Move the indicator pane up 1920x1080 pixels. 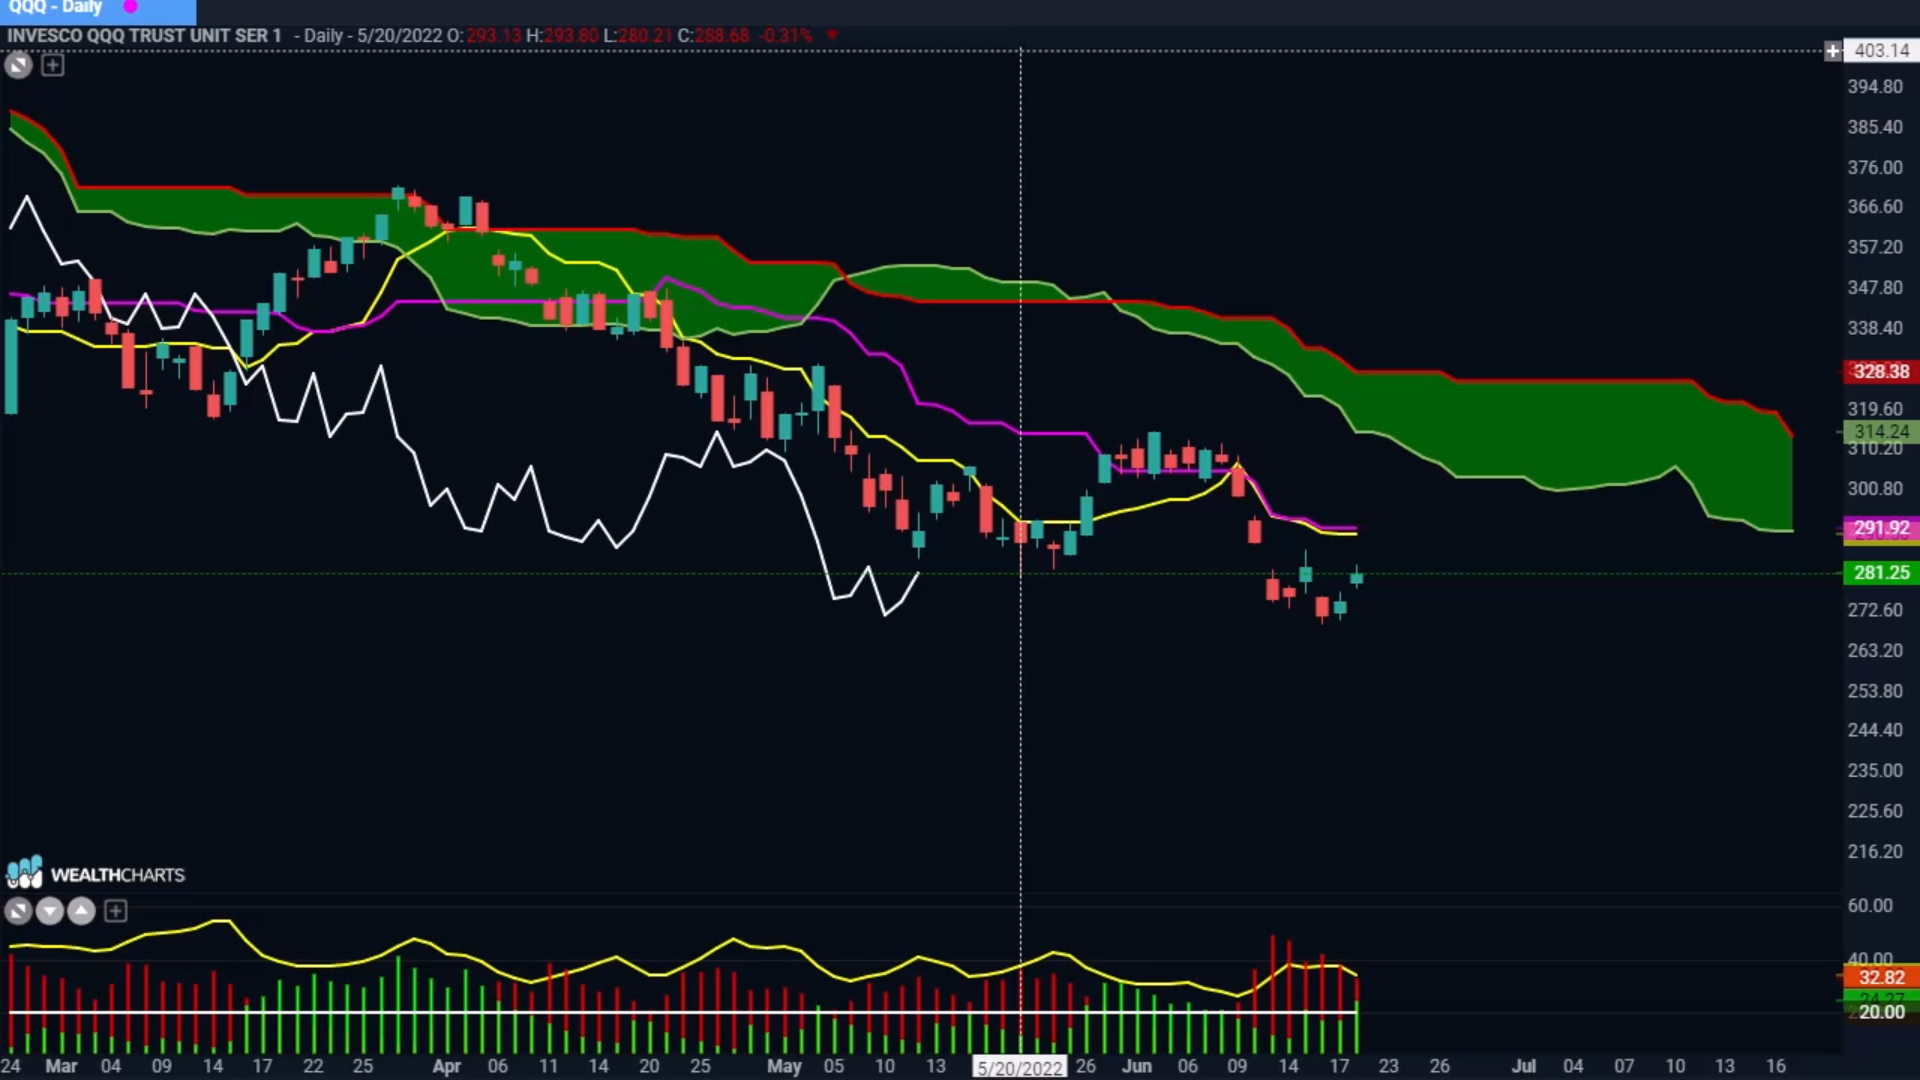[x=82, y=911]
